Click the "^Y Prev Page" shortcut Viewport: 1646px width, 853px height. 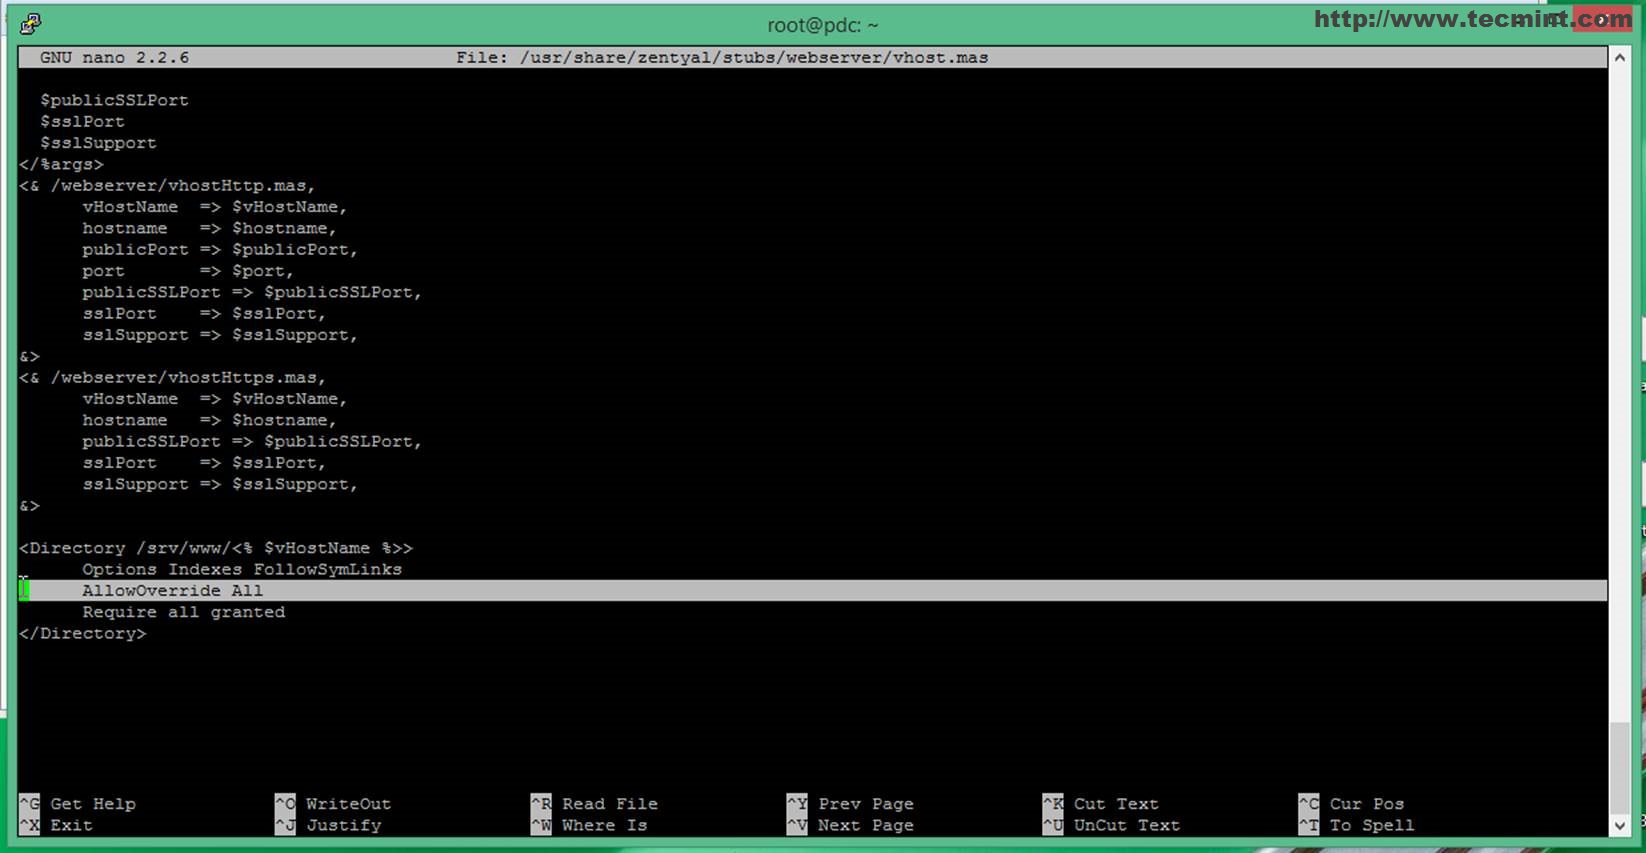(850, 804)
